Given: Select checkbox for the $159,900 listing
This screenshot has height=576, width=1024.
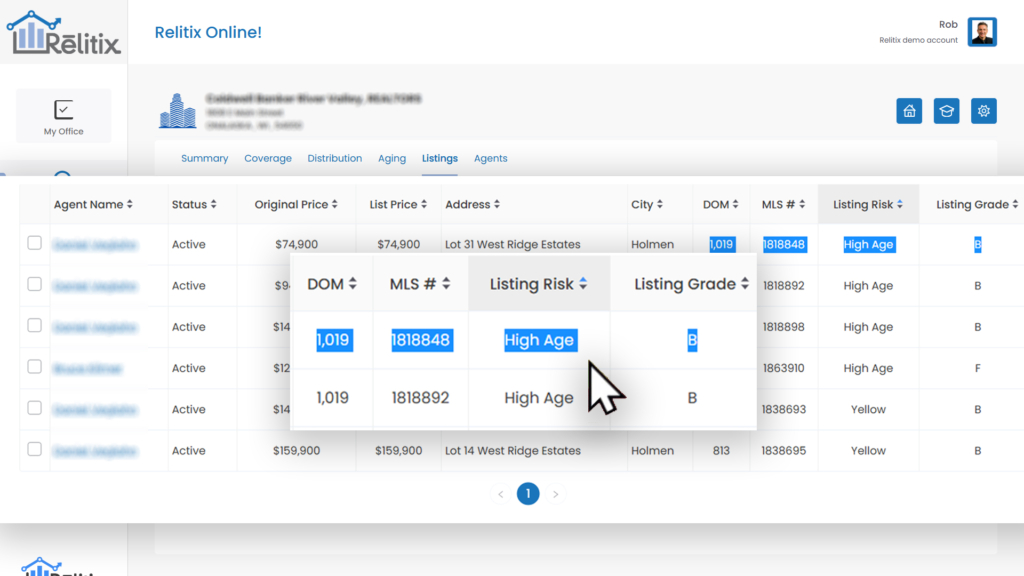Looking at the screenshot, I should click(35, 450).
